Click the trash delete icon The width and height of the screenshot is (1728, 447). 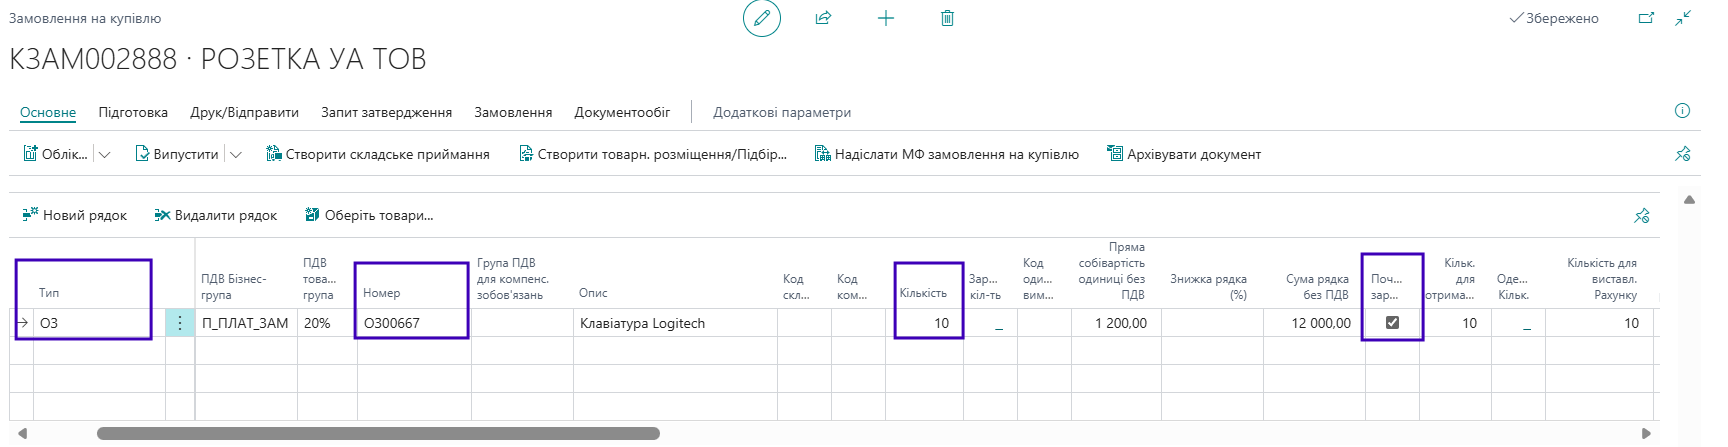[947, 18]
